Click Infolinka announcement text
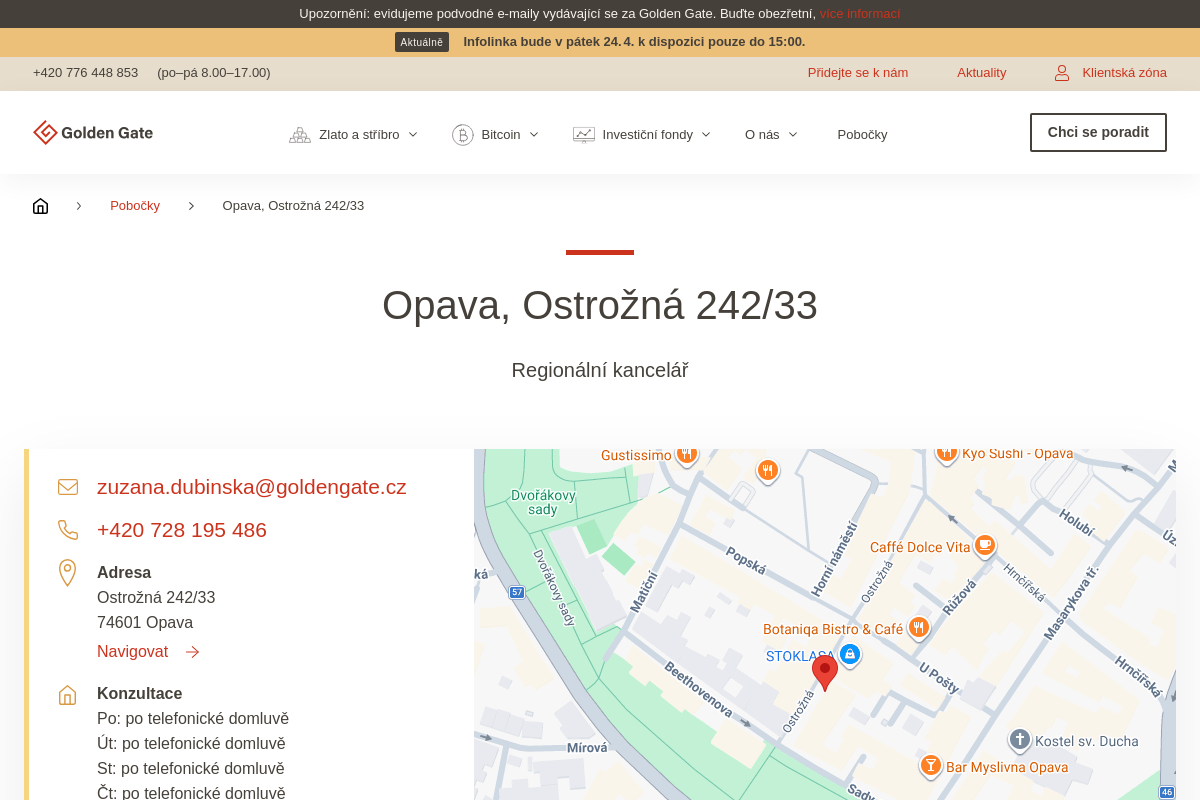The width and height of the screenshot is (1200, 800). point(634,42)
